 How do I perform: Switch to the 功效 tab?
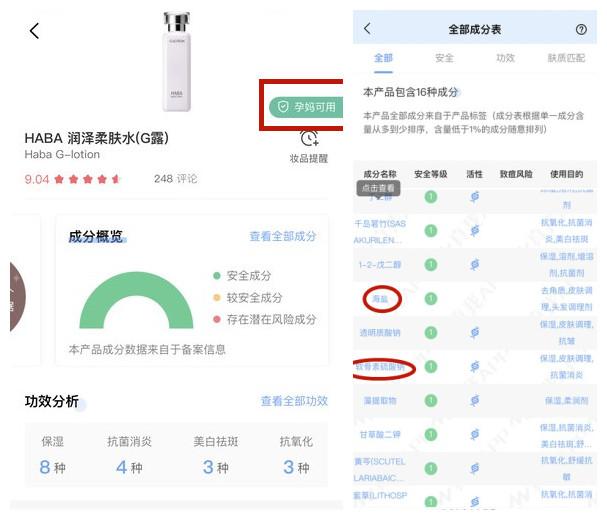(506, 58)
